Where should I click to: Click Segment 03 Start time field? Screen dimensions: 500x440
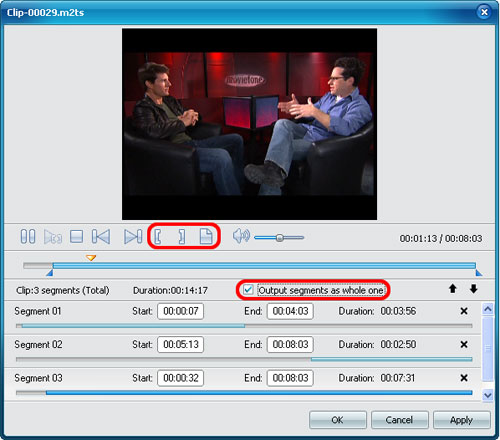point(181,378)
